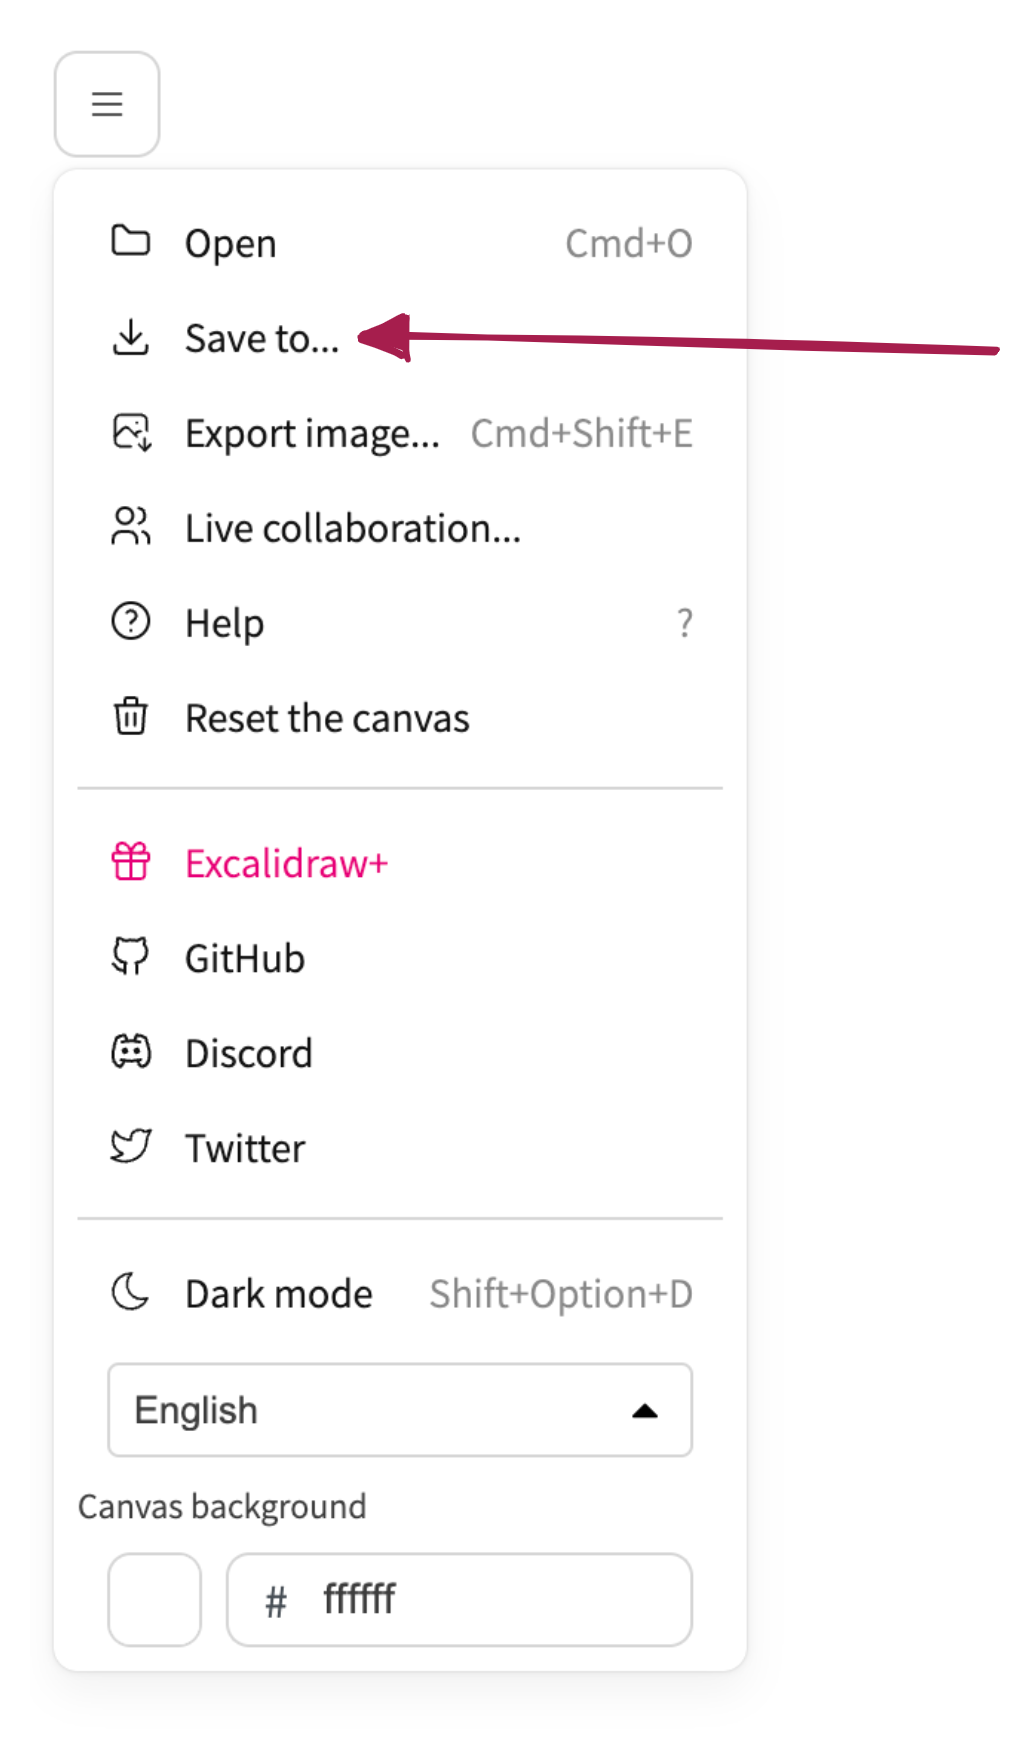This screenshot has height=1763, width=1027.
Task: Click the hex color input field ffffff
Action: point(460,1599)
